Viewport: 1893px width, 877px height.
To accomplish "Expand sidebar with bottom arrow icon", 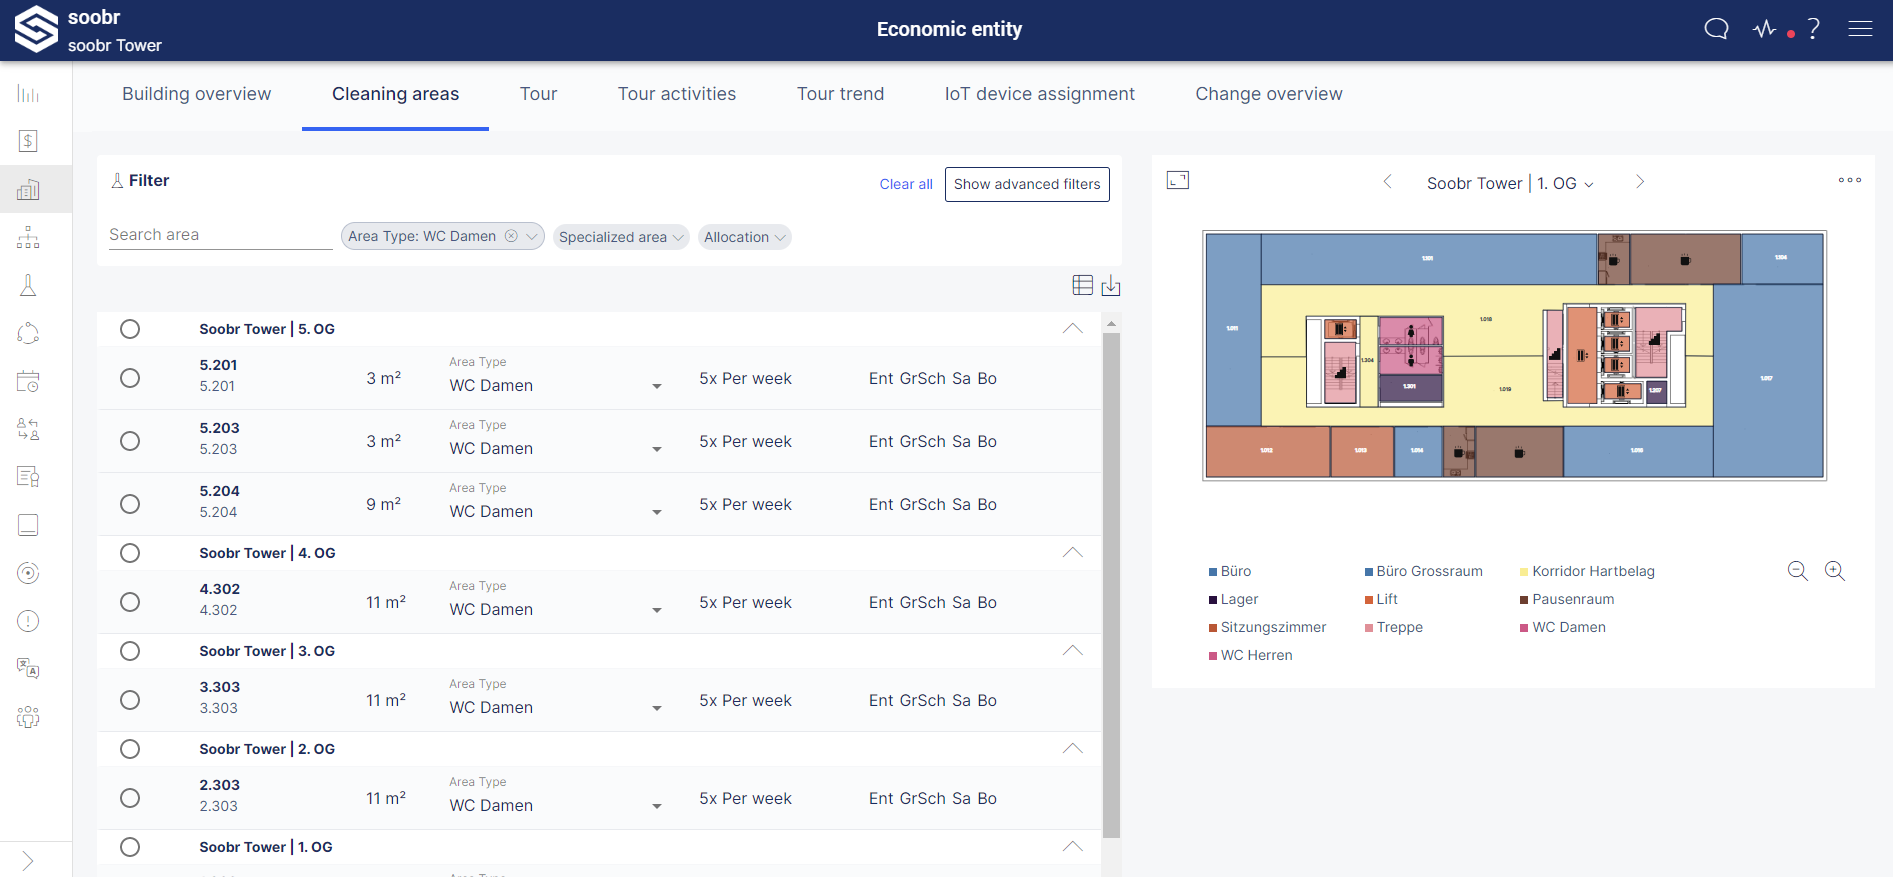I will [x=28, y=861].
